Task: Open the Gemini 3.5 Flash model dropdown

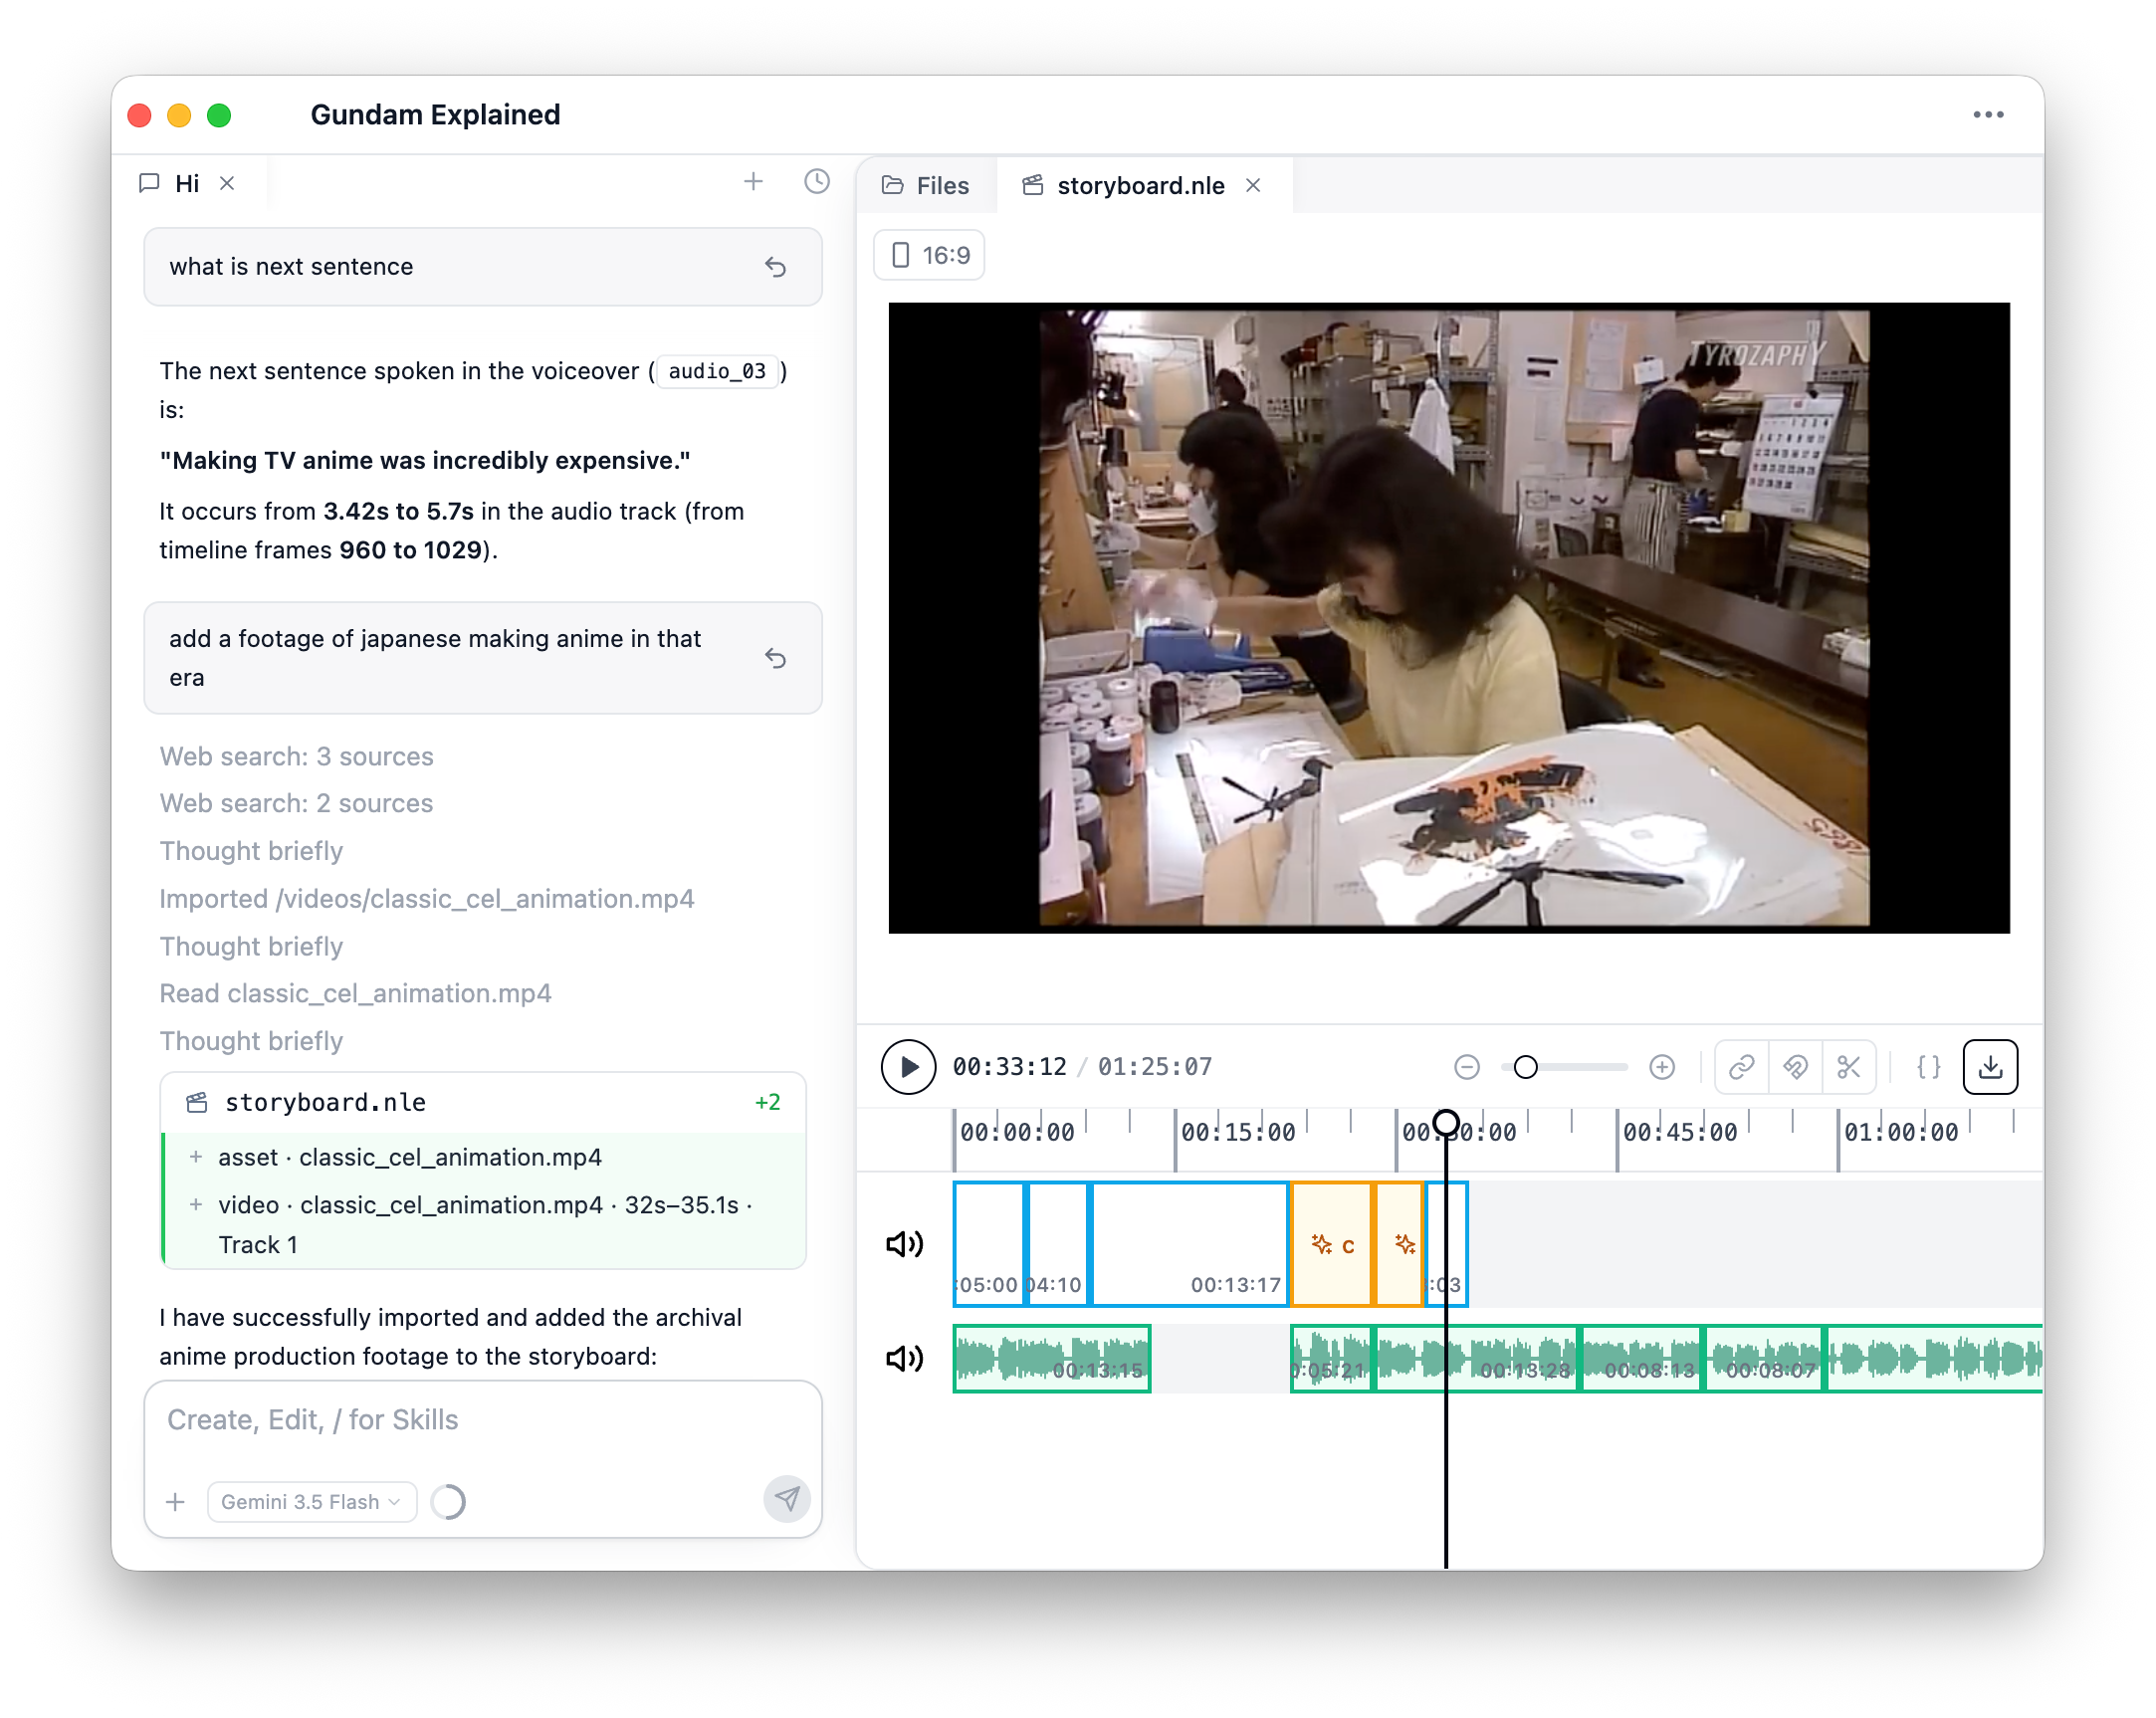Action: 311,1501
